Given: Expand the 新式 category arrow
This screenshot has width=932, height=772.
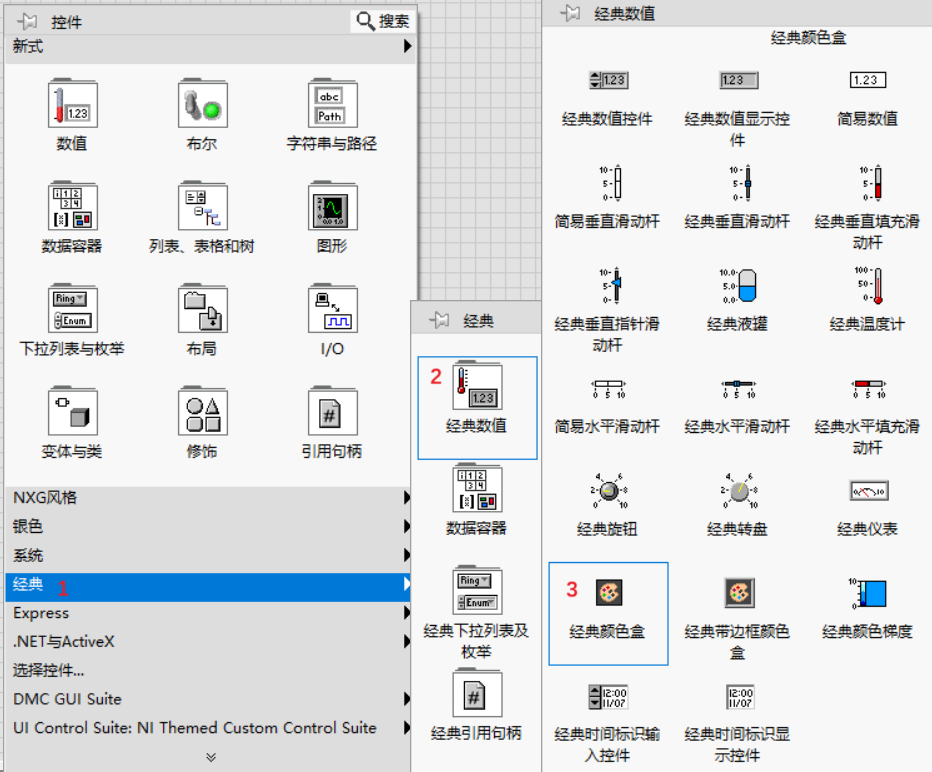Looking at the screenshot, I should pos(407,46).
